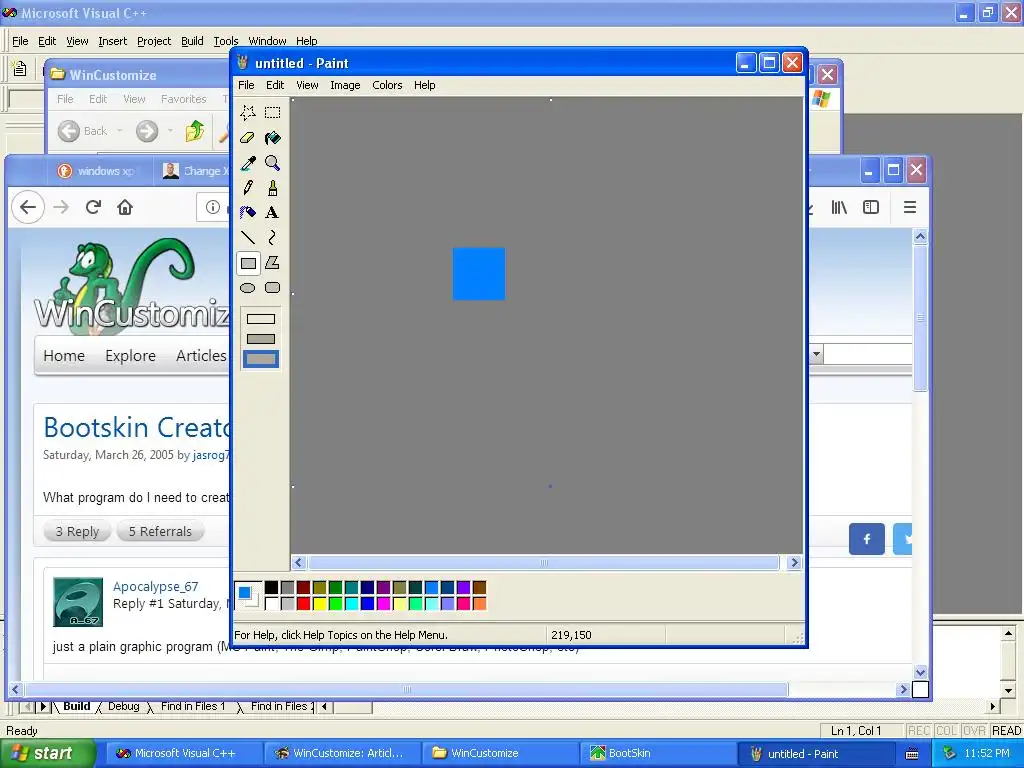The image size is (1024, 768).
Task: Open the dropdown arrow beside the site search field
Action: coord(816,354)
